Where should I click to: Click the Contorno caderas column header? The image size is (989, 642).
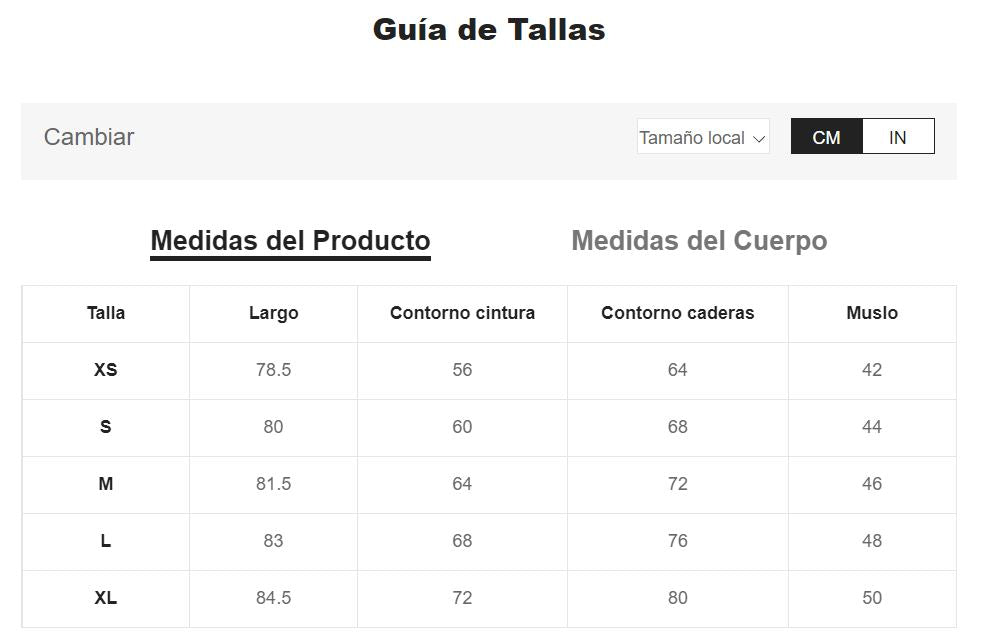point(677,313)
